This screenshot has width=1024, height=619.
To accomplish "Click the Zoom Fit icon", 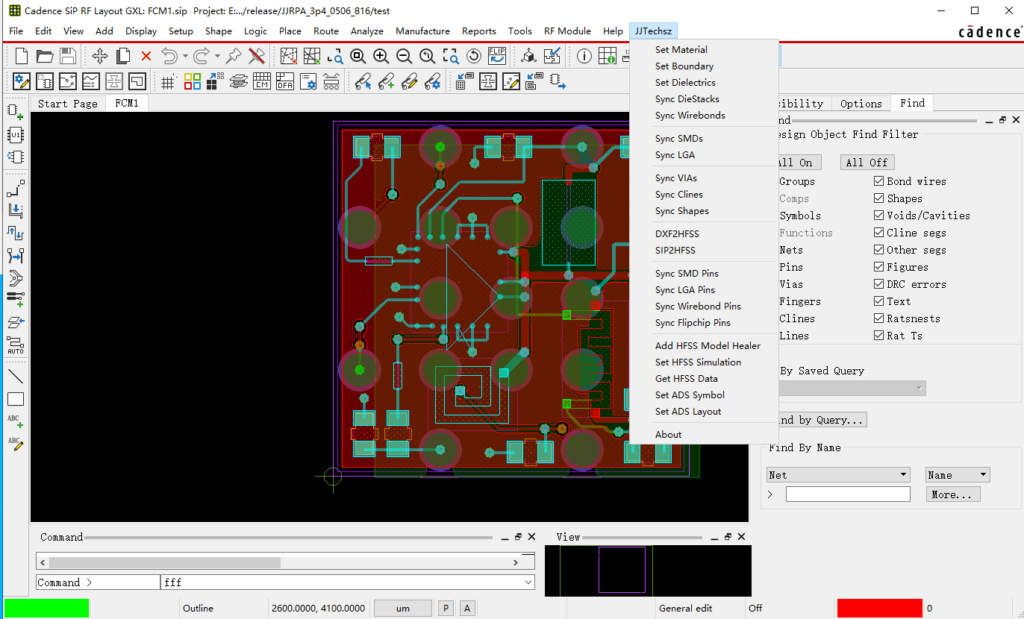I will pyautogui.click(x=358, y=56).
